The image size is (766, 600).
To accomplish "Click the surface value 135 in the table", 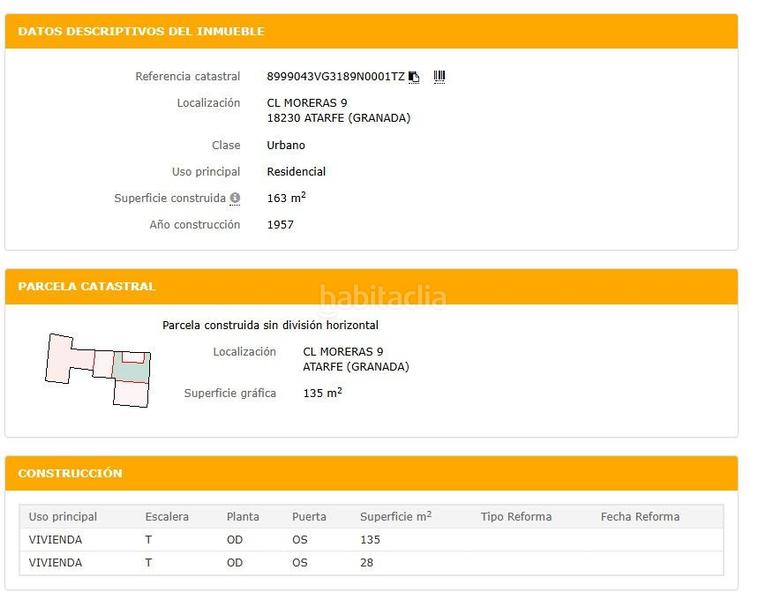I will coord(370,540).
